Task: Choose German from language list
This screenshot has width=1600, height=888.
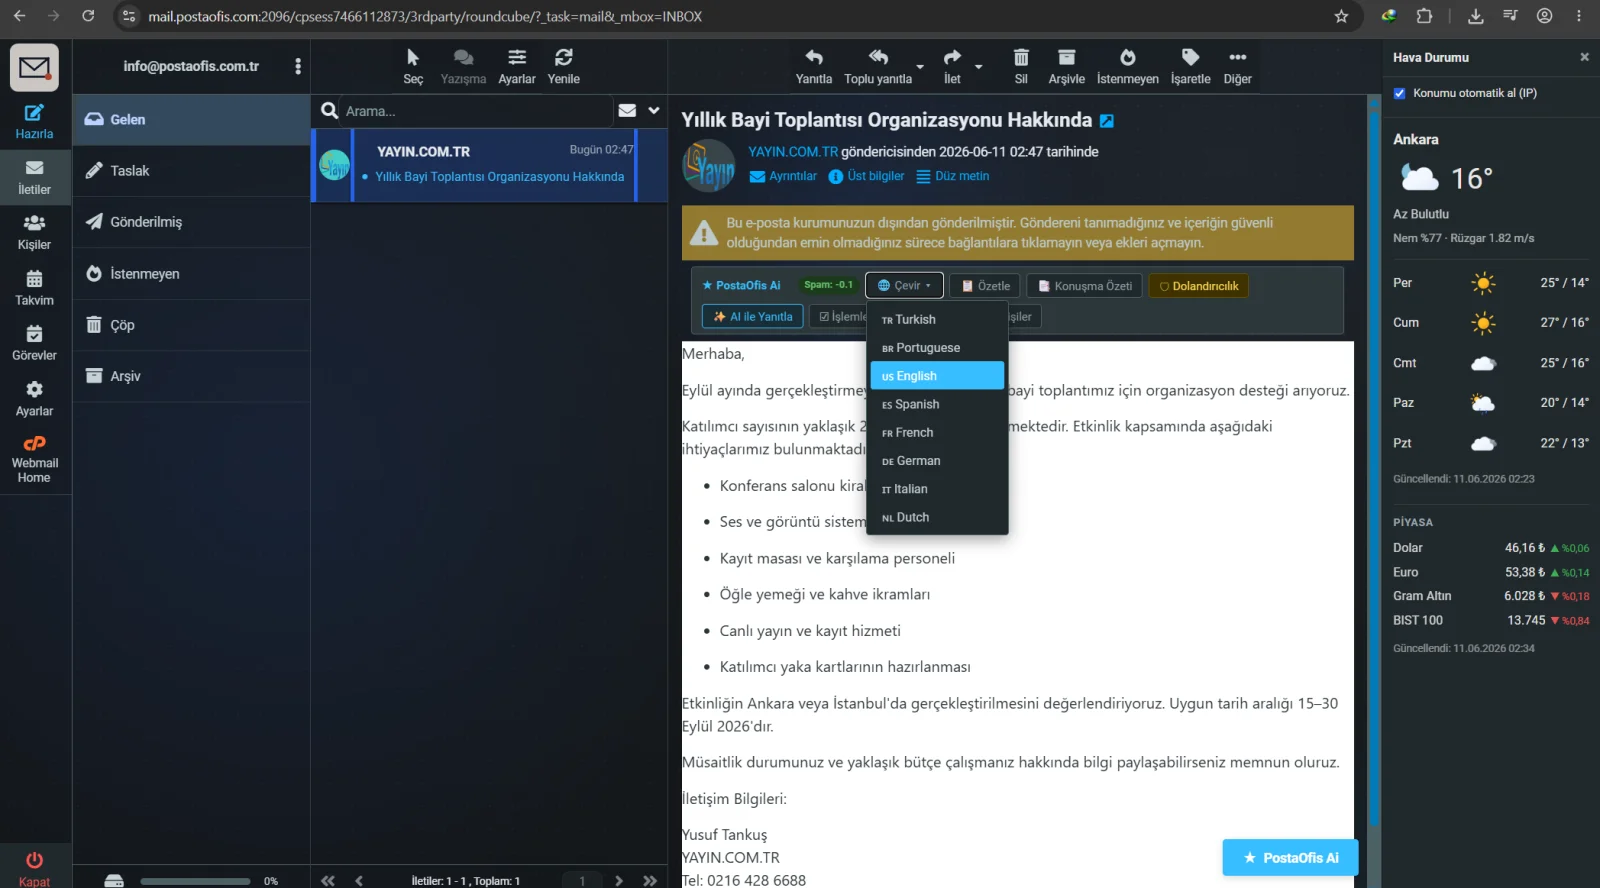Action: point(937,461)
